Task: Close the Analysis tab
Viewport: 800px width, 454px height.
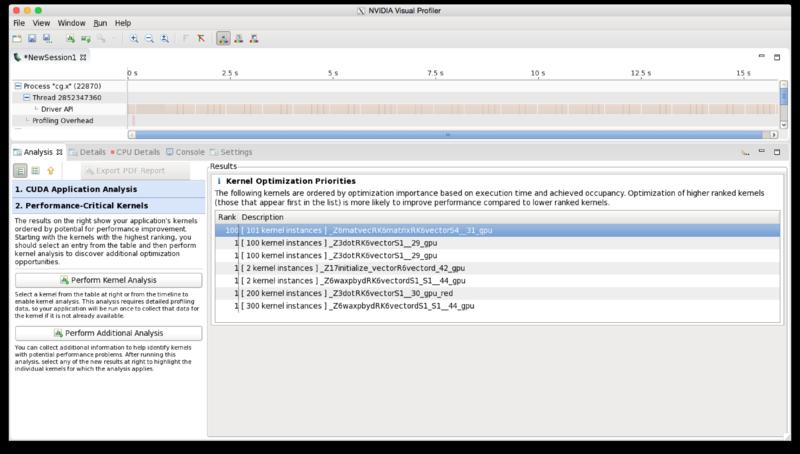Action: tap(59, 152)
